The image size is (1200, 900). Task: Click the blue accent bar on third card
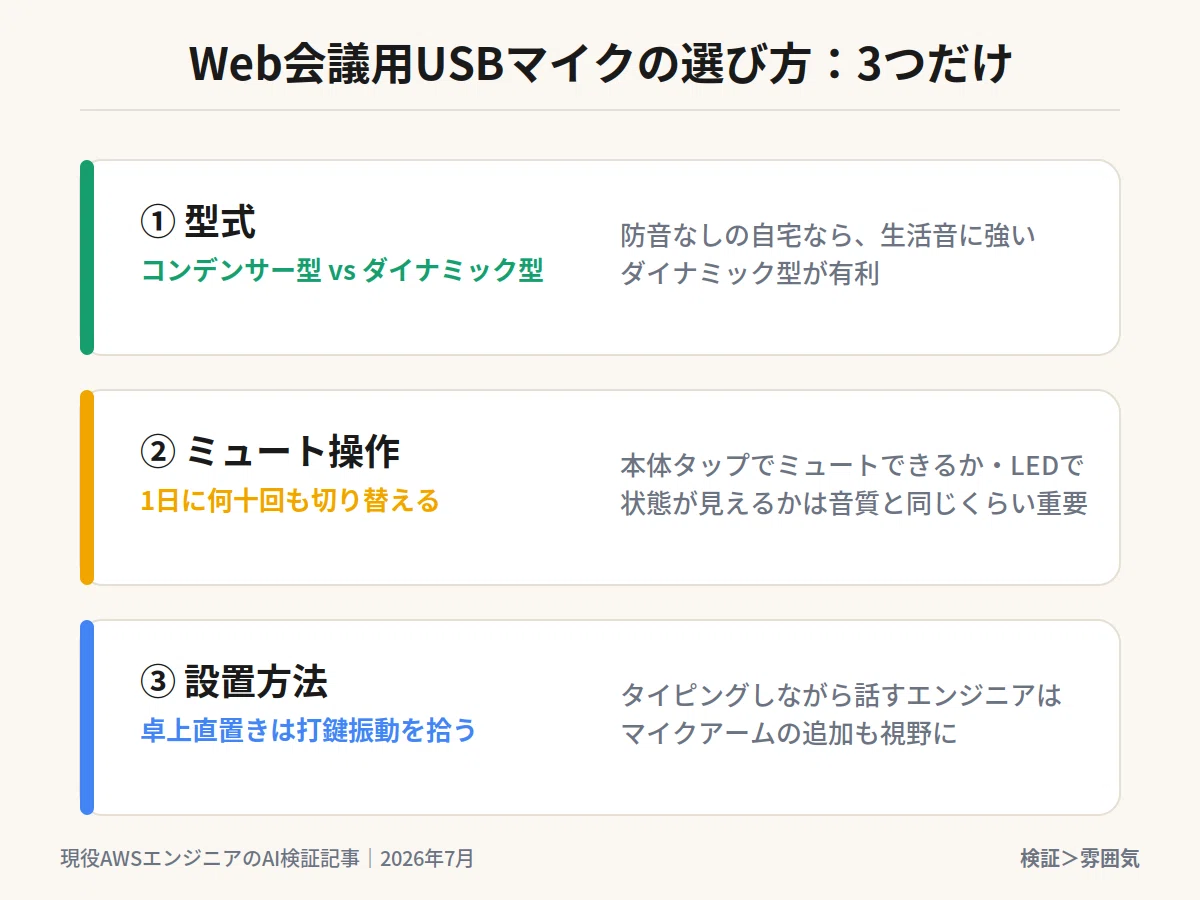point(87,717)
